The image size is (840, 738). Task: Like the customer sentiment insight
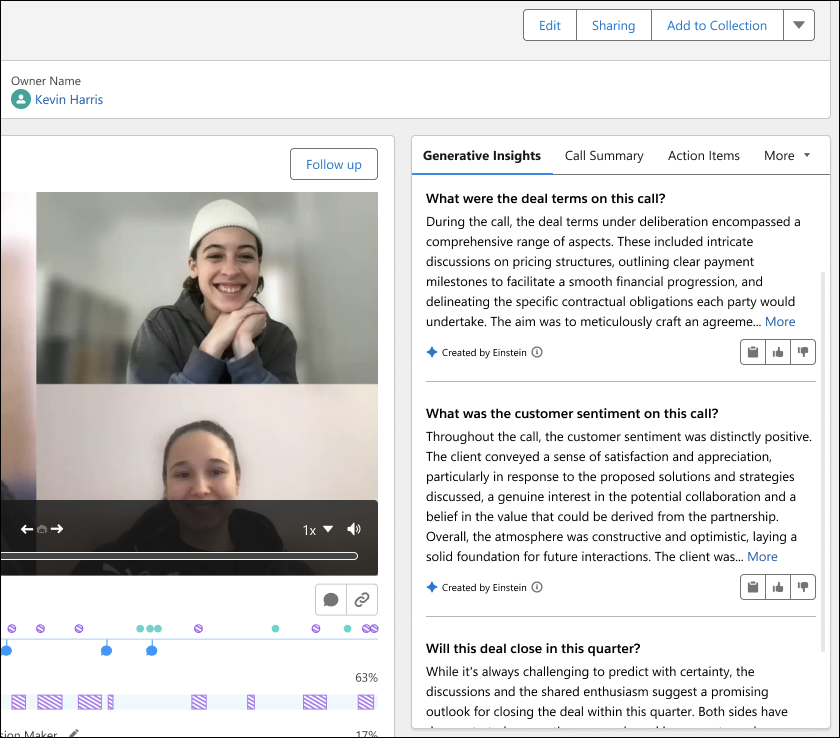pyautogui.click(x=778, y=587)
